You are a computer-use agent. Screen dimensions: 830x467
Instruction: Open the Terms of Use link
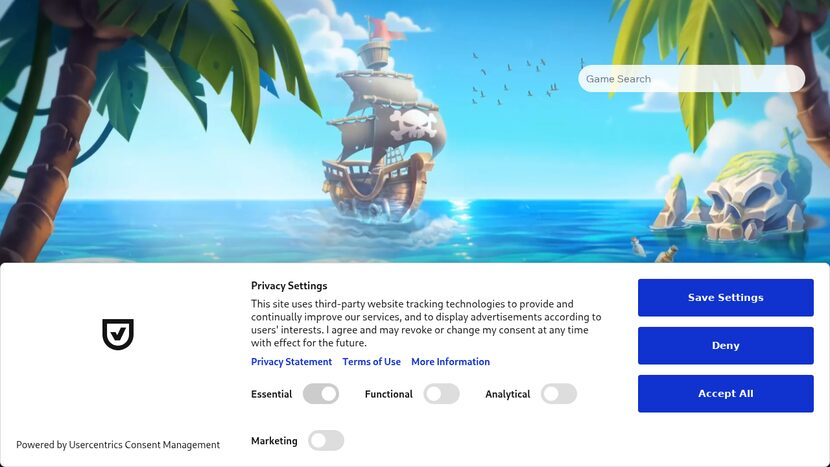coord(372,362)
